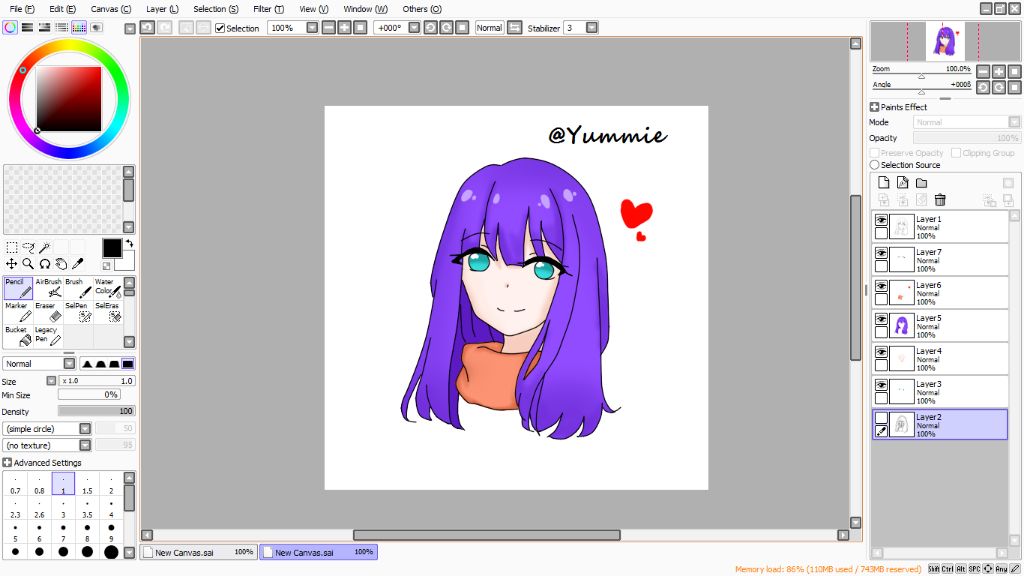Open the Layer menu
Screen dimensions: 1024x576
click(x=162, y=9)
